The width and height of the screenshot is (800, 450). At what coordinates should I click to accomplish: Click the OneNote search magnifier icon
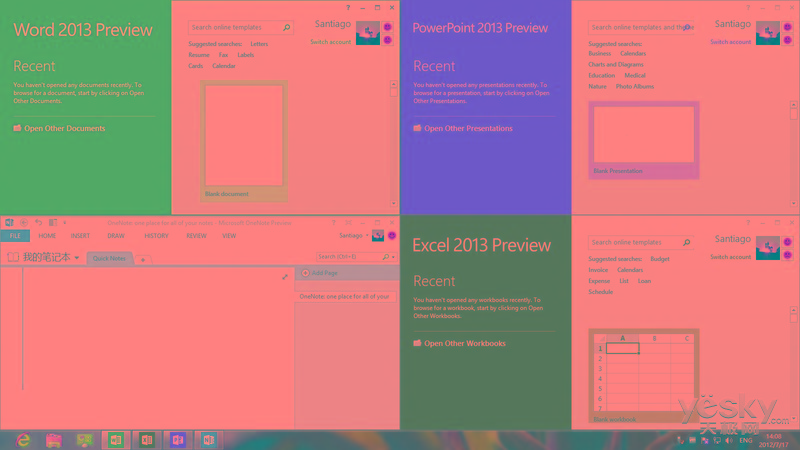click(x=386, y=257)
